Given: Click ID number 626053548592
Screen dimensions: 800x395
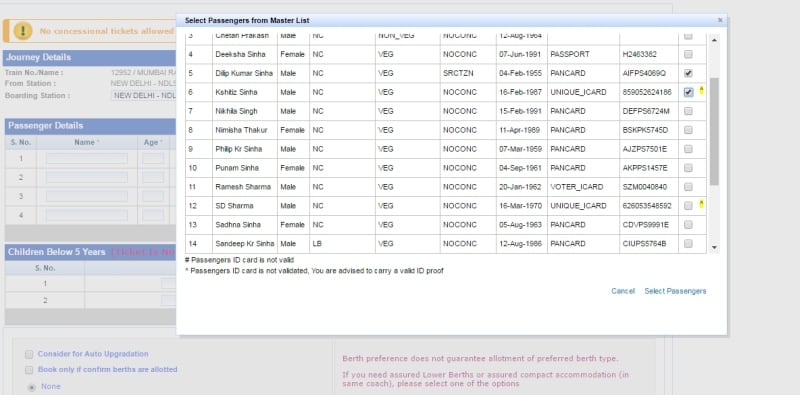Looking at the screenshot, I should pyautogui.click(x=647, y=206).
